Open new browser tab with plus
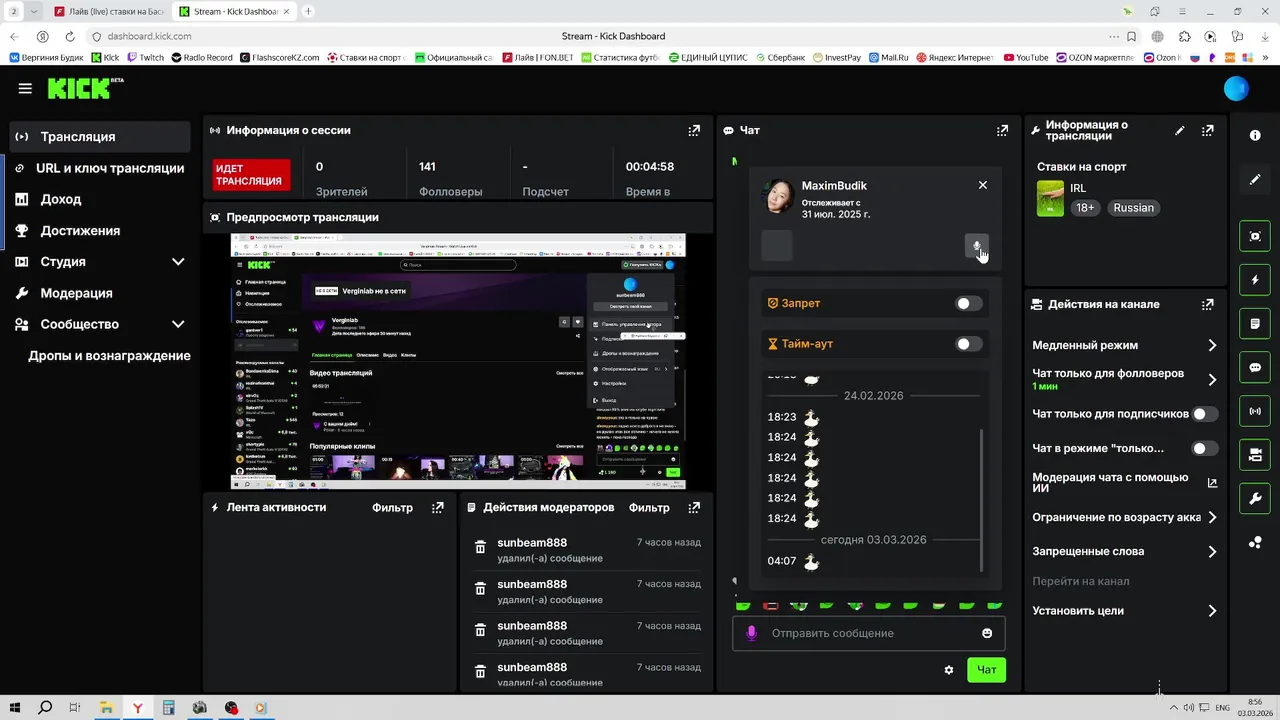This screenshot has height=720, width=1280. [x=308, y=12]
